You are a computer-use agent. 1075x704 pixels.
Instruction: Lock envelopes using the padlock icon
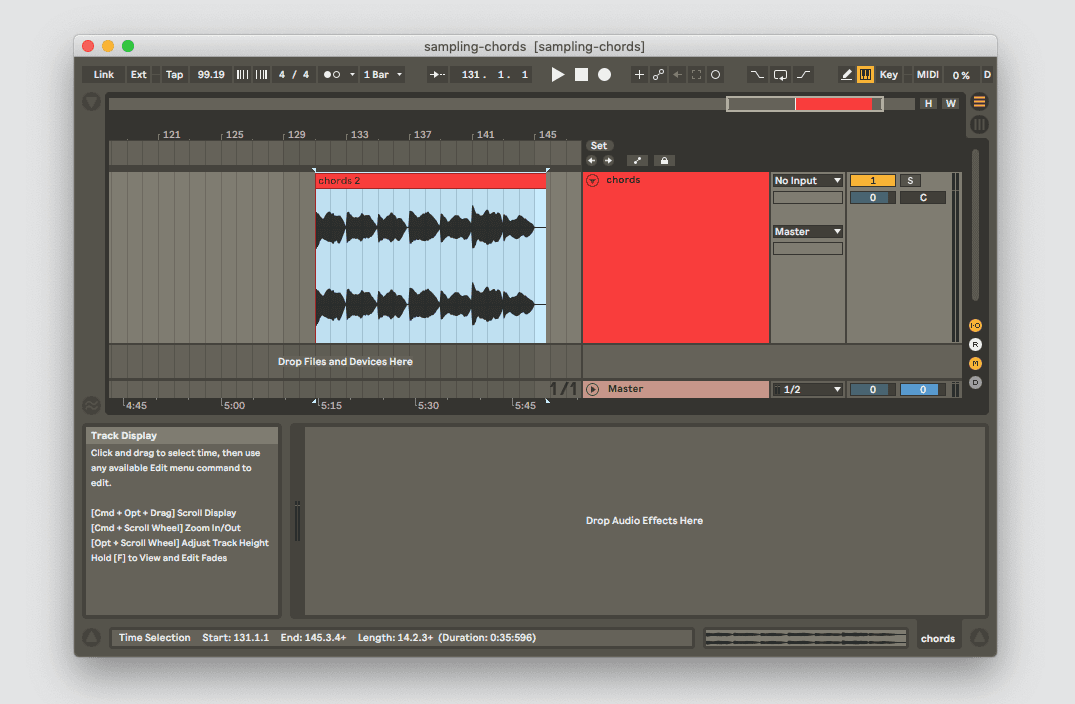[664, 160]
